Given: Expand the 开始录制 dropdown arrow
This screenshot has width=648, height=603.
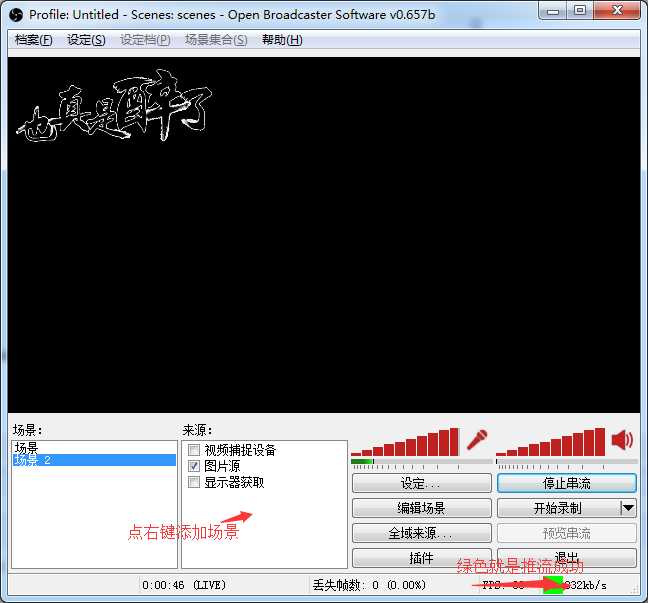Looking at the screenshot, I should click(628, 508).
